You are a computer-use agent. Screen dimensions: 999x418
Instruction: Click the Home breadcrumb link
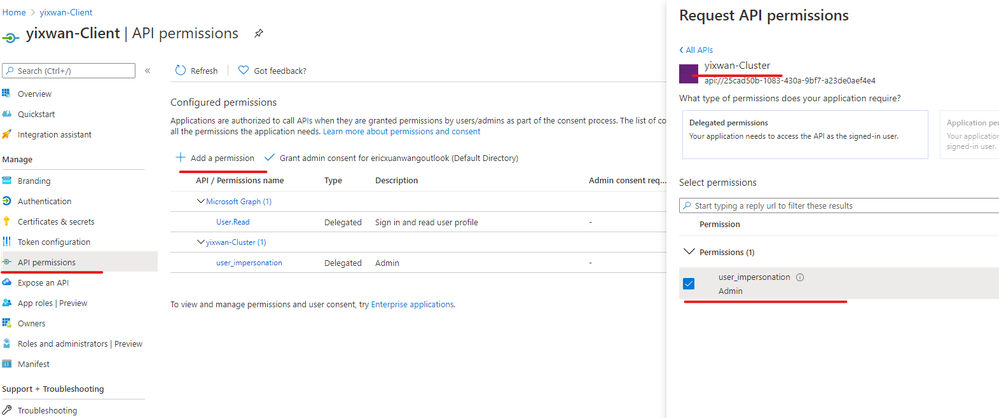(x=15, y=12)
